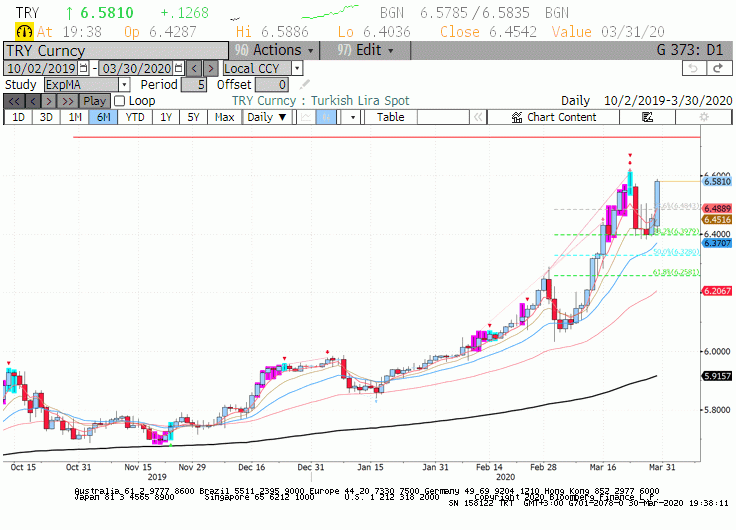Toggle the Loop checkbox
Image resolution: width=736 pixels, height=530 pixels.
120,101
